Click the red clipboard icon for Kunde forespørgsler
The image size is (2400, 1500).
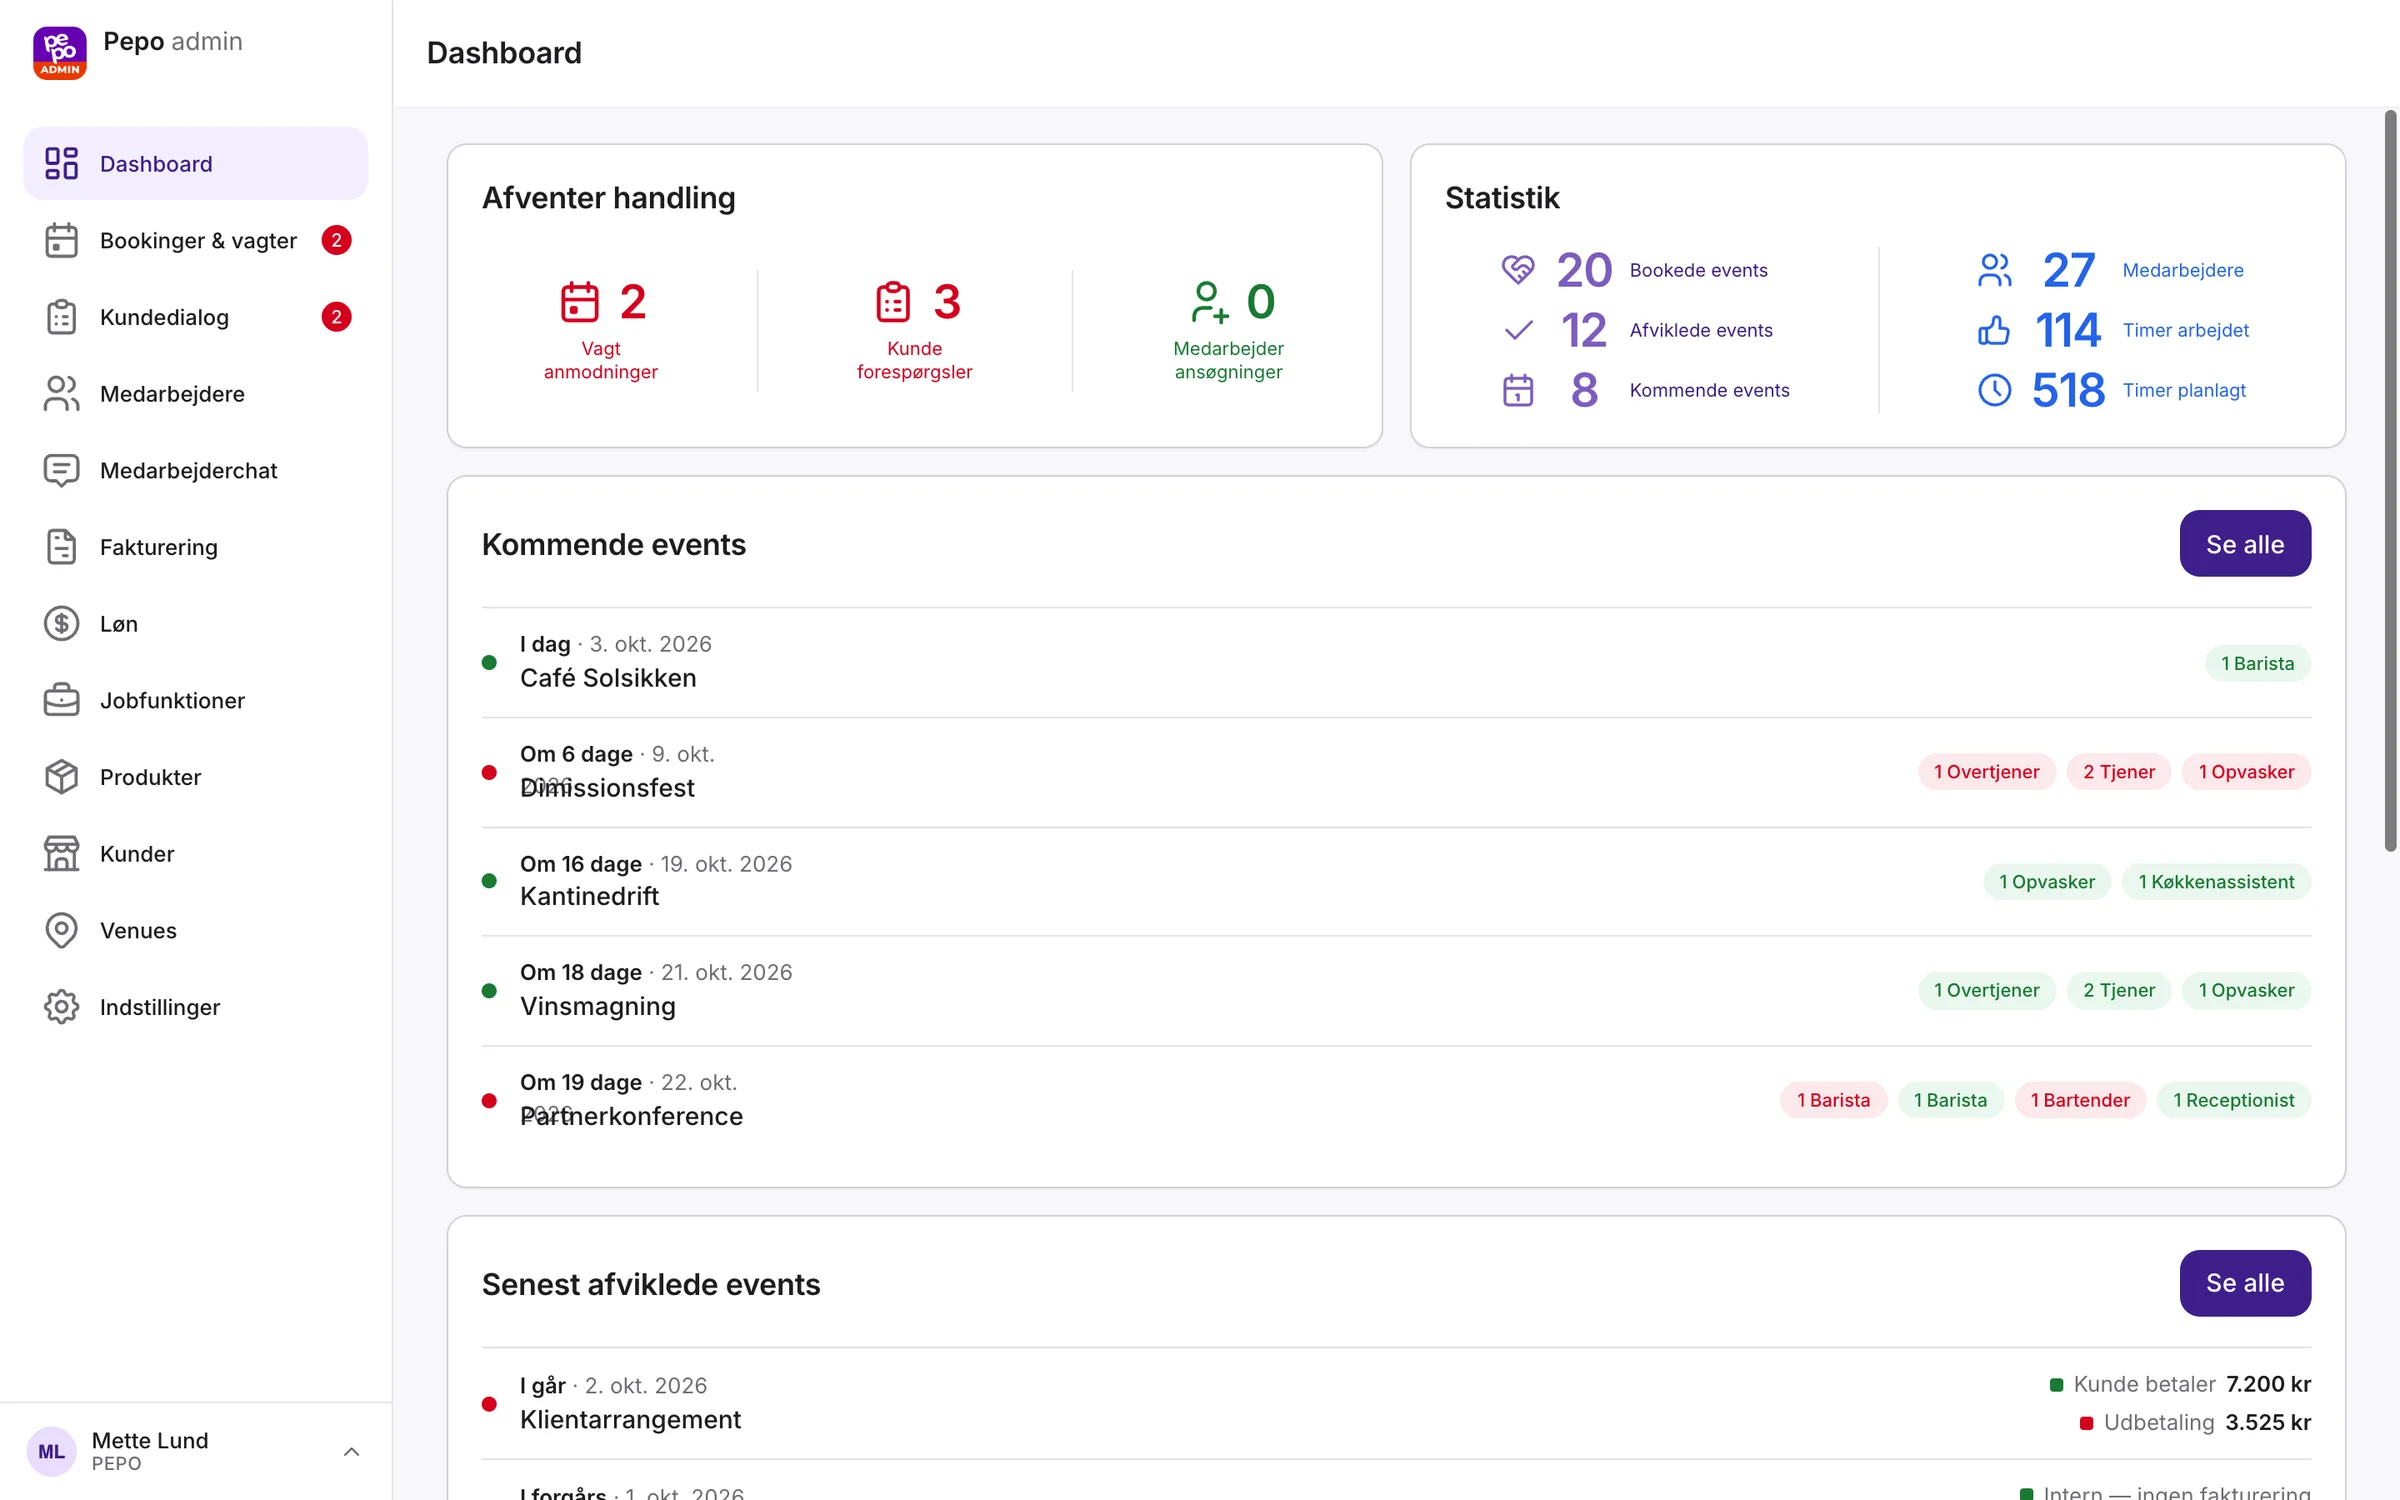(893, 301)
